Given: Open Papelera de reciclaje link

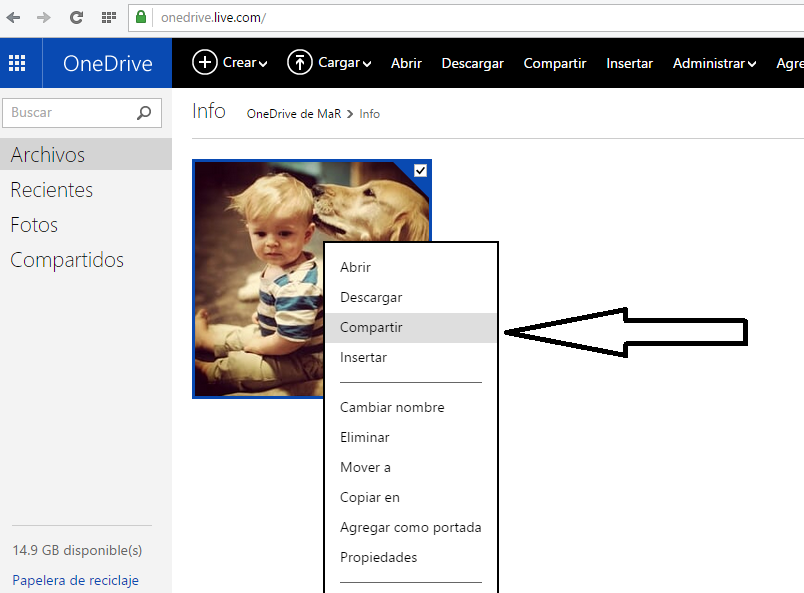Looking at the screenshot, I should click(x=75, y=580).
